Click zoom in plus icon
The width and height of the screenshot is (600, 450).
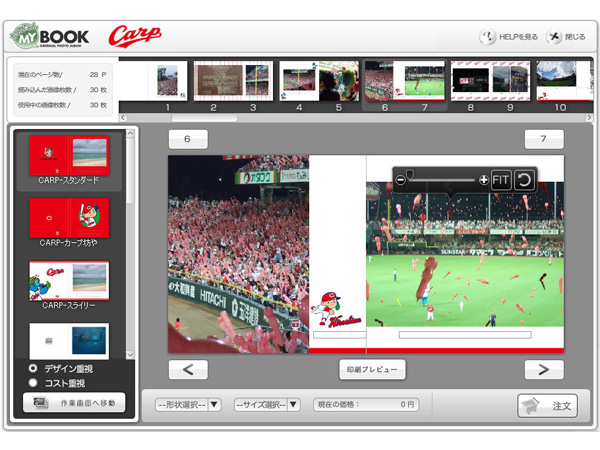[x=484, y=180]
